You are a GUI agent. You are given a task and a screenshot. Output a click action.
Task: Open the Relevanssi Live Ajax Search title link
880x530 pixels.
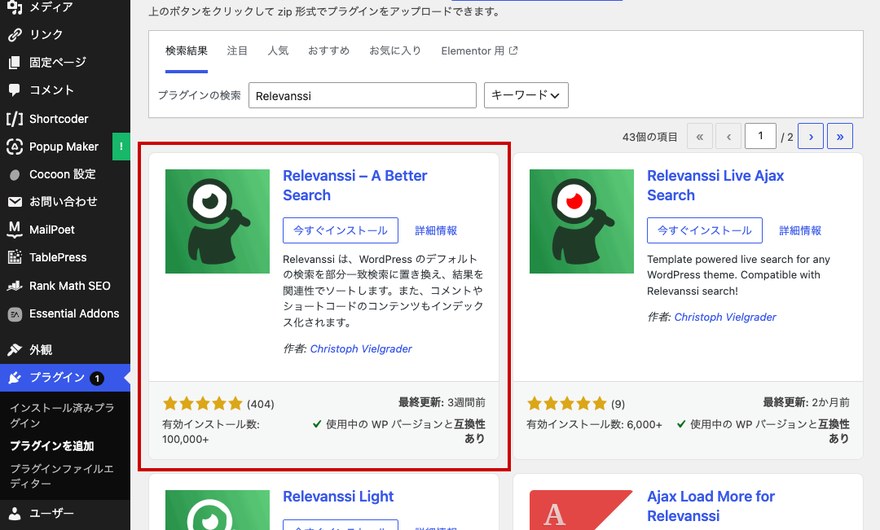pos(716,185)
